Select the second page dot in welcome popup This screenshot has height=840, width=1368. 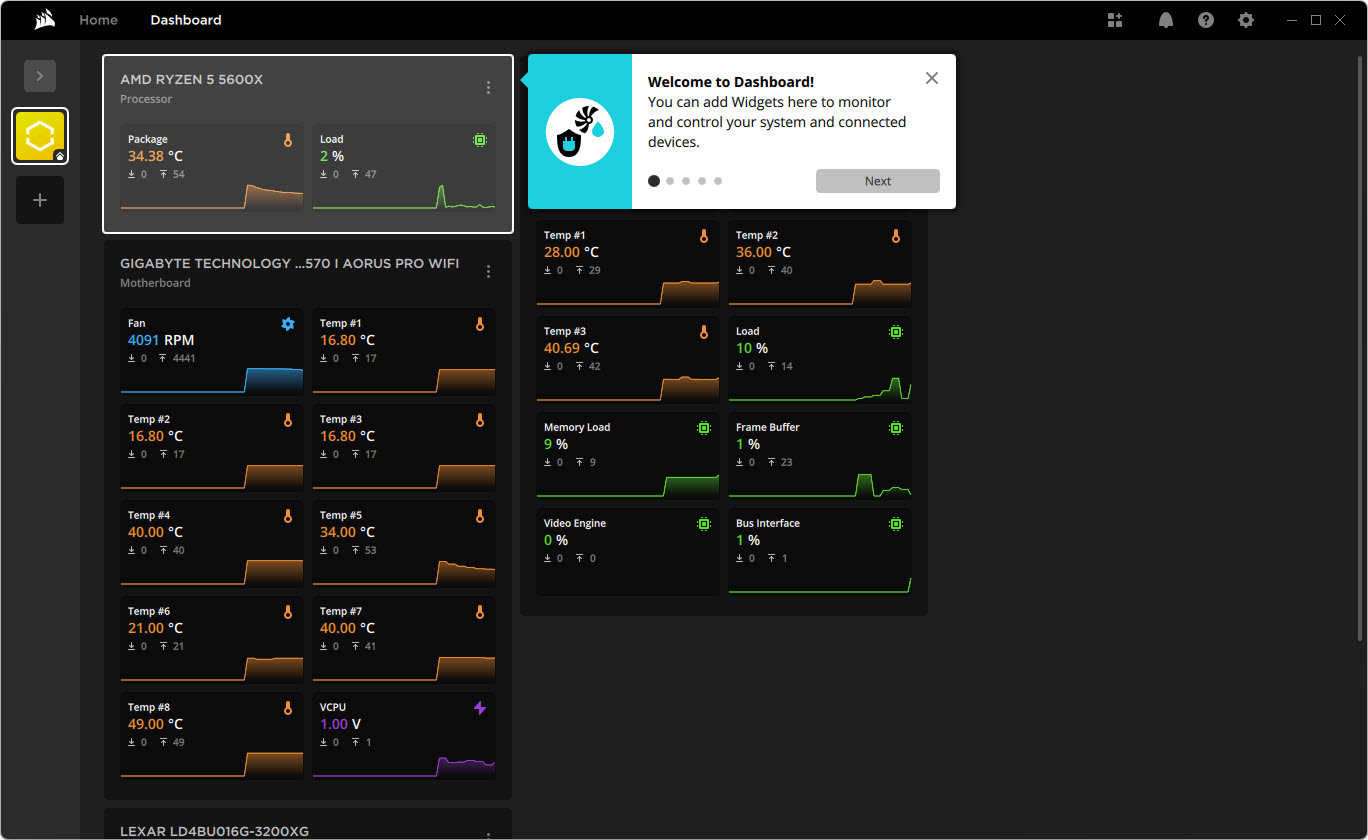670,181
